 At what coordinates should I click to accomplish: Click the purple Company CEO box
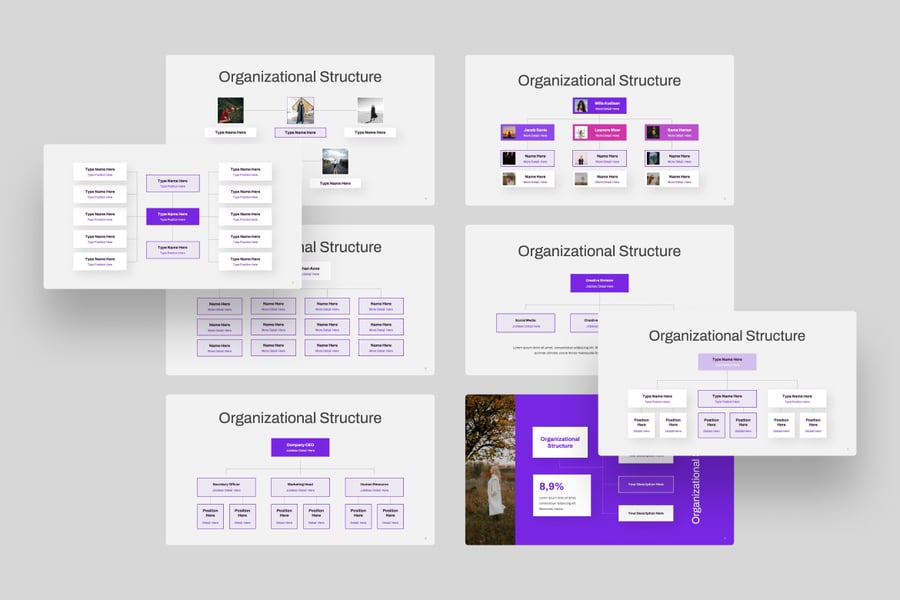[300, 448]
